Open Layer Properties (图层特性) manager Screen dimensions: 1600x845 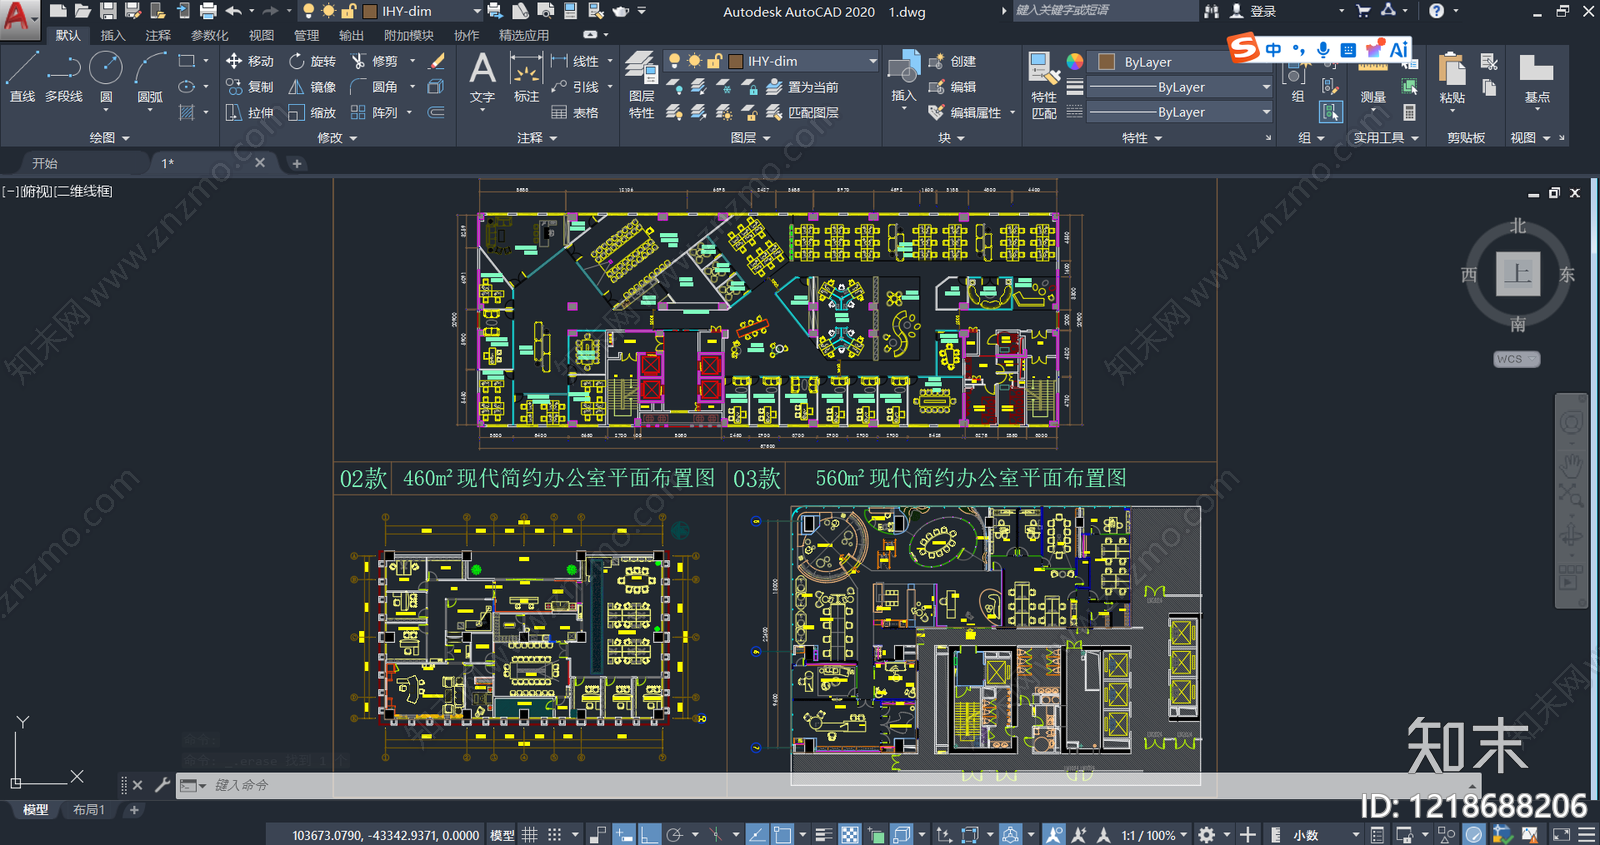pos(641,86)
